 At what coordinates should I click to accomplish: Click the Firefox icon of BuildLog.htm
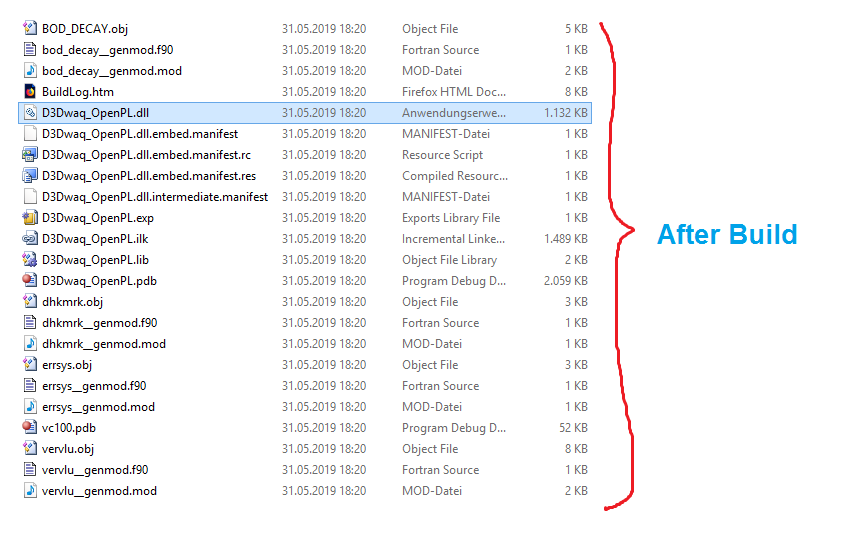[30, 92]
